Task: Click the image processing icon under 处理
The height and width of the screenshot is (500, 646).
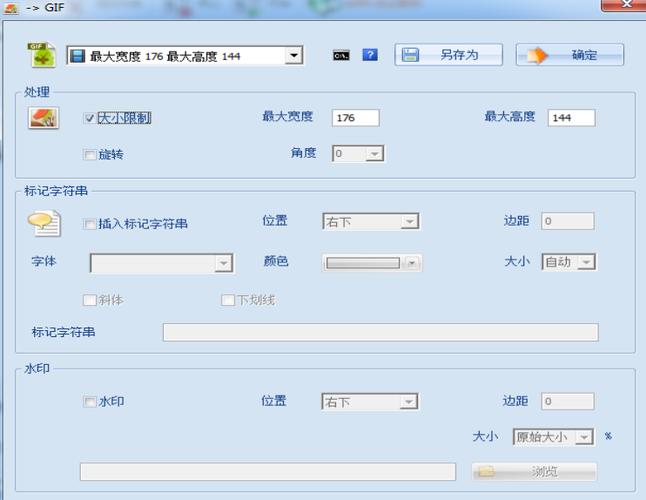Action: pos(41,119)
